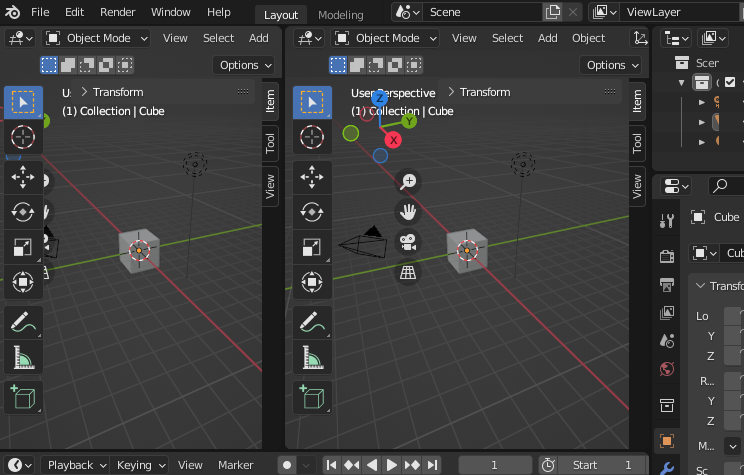Open the Help menu
744x475 pixels.
219,12
